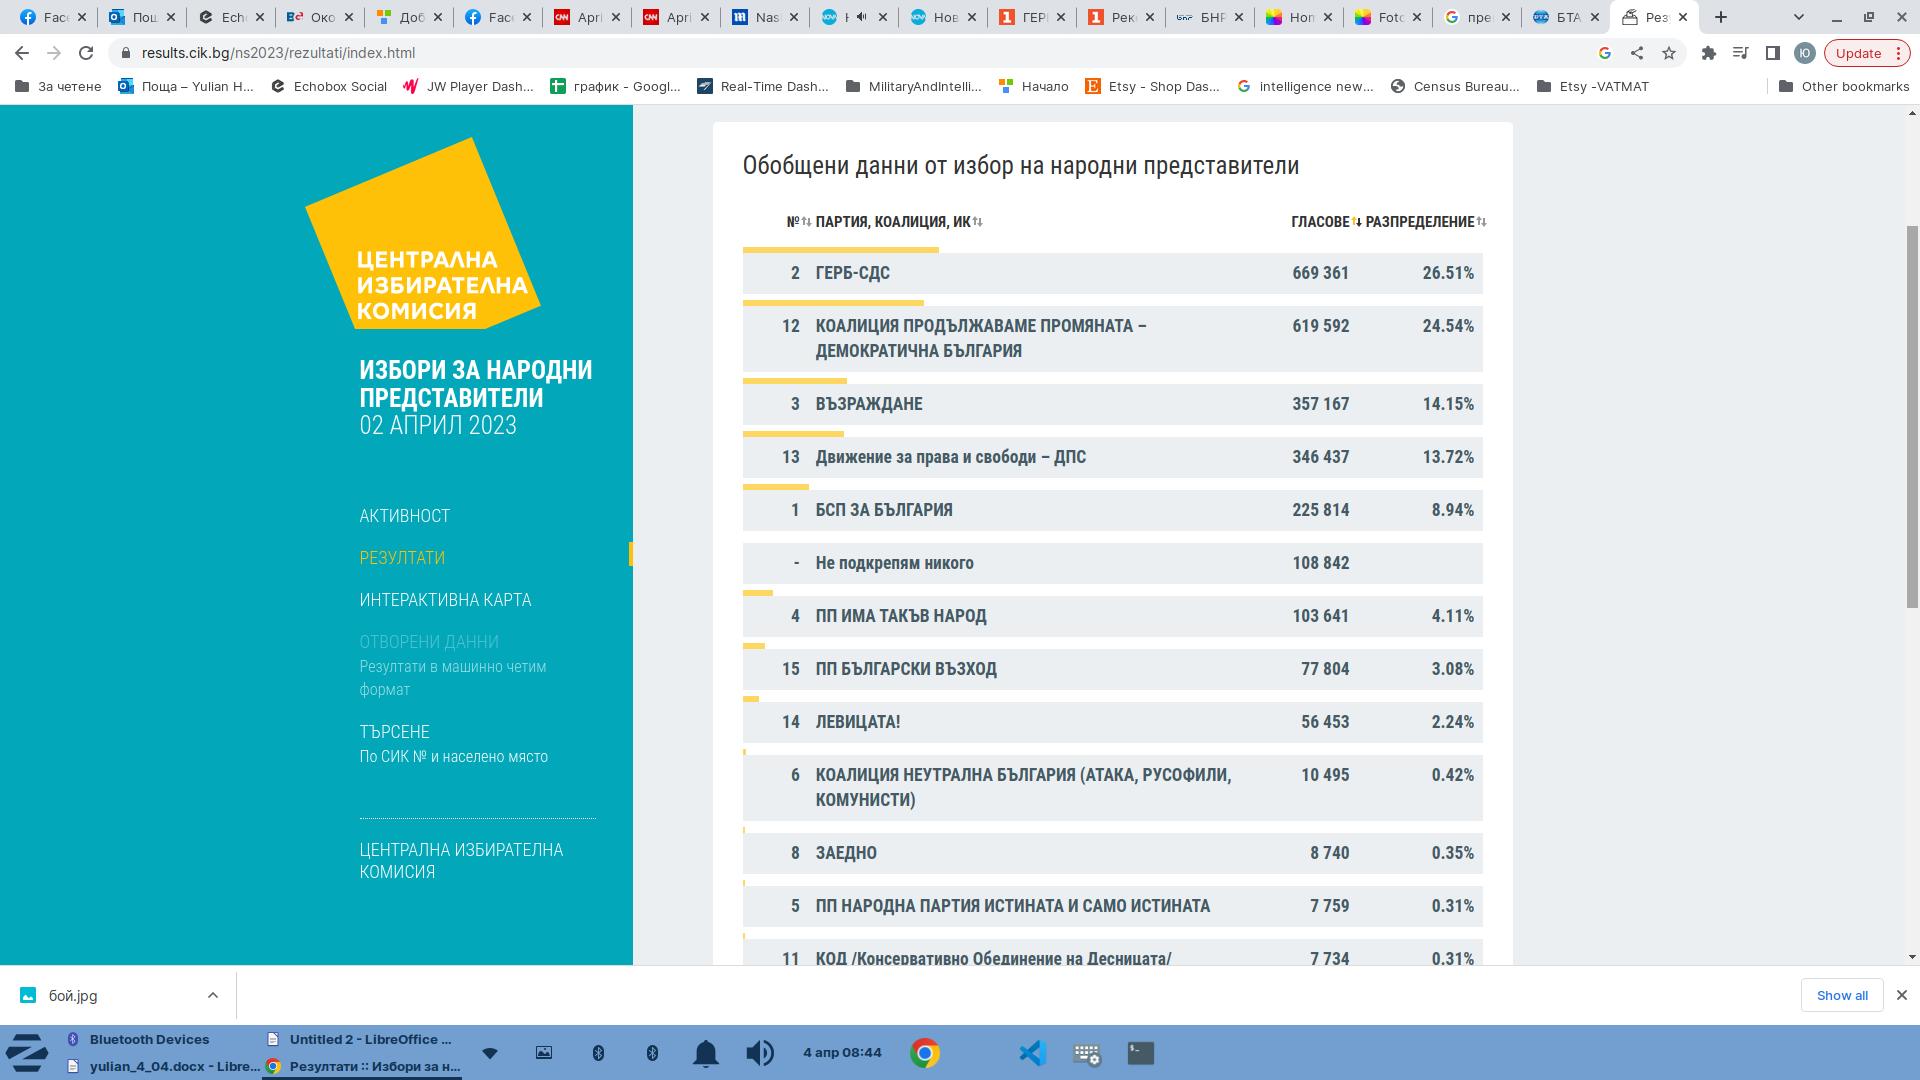Sort by ПАРТИЯ, КОАЛИЦИЯ, ИК column

(899, 222)
